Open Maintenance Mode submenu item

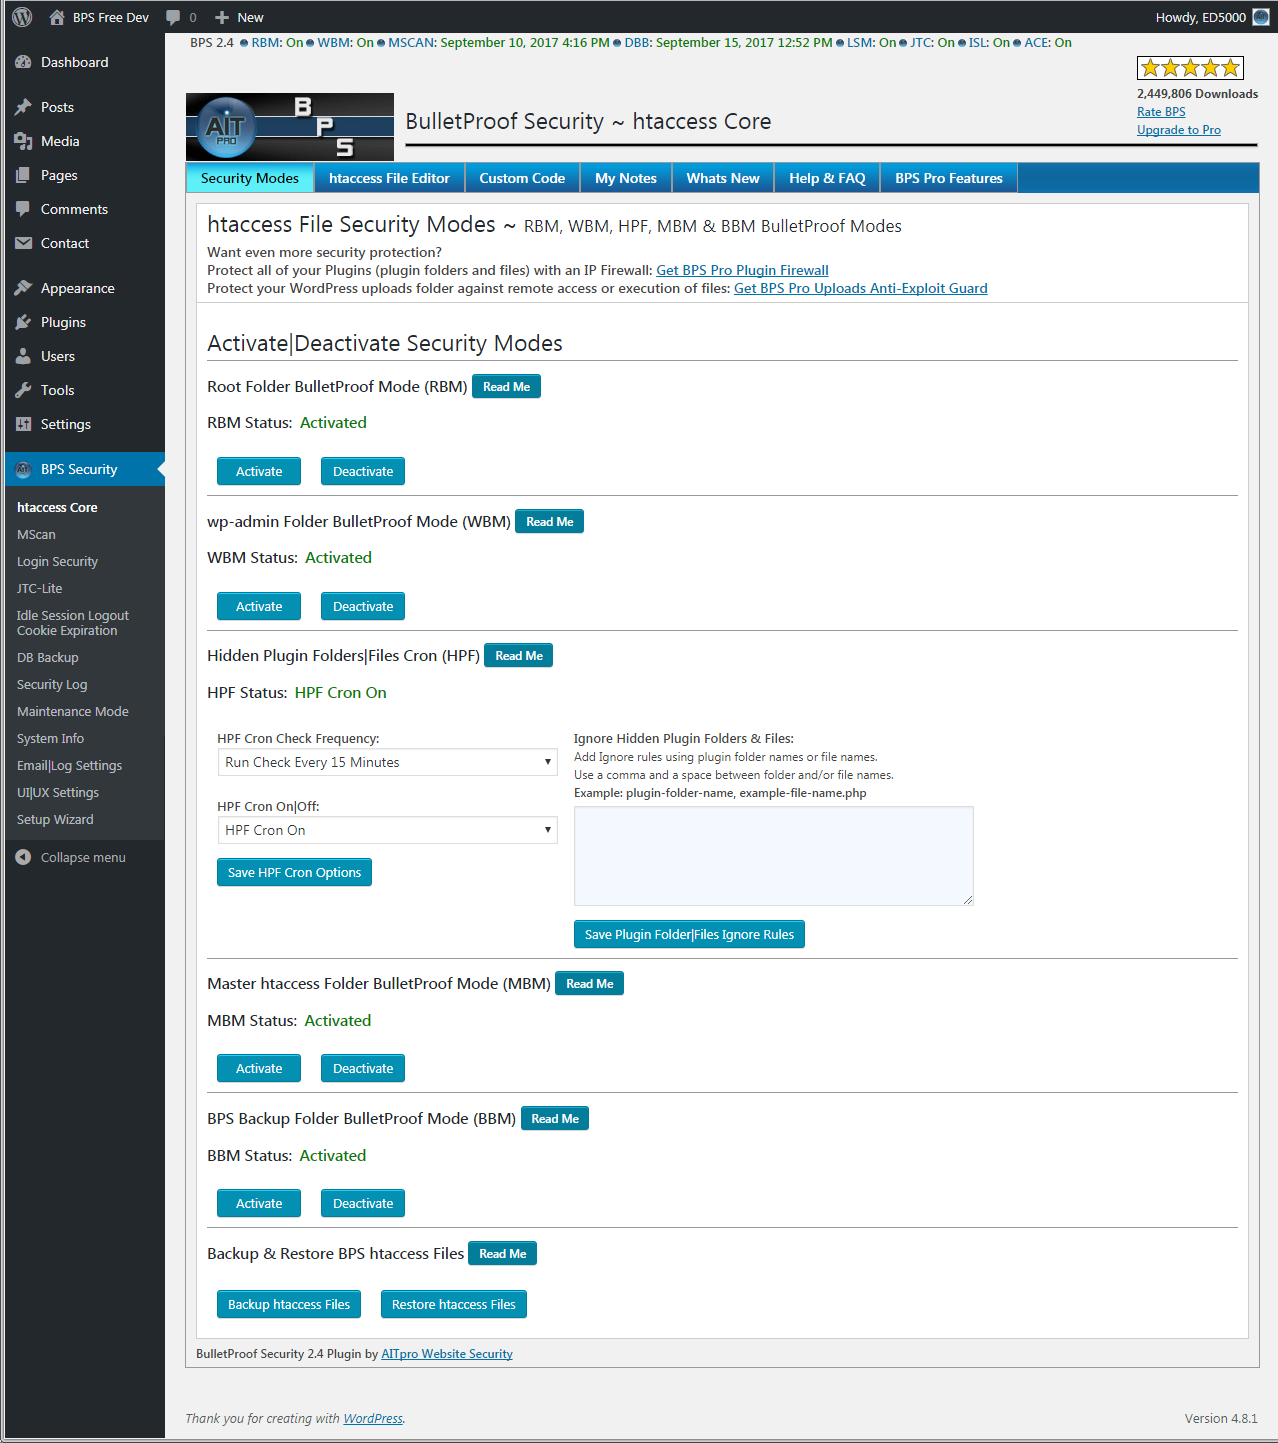(x=72, y=712)
